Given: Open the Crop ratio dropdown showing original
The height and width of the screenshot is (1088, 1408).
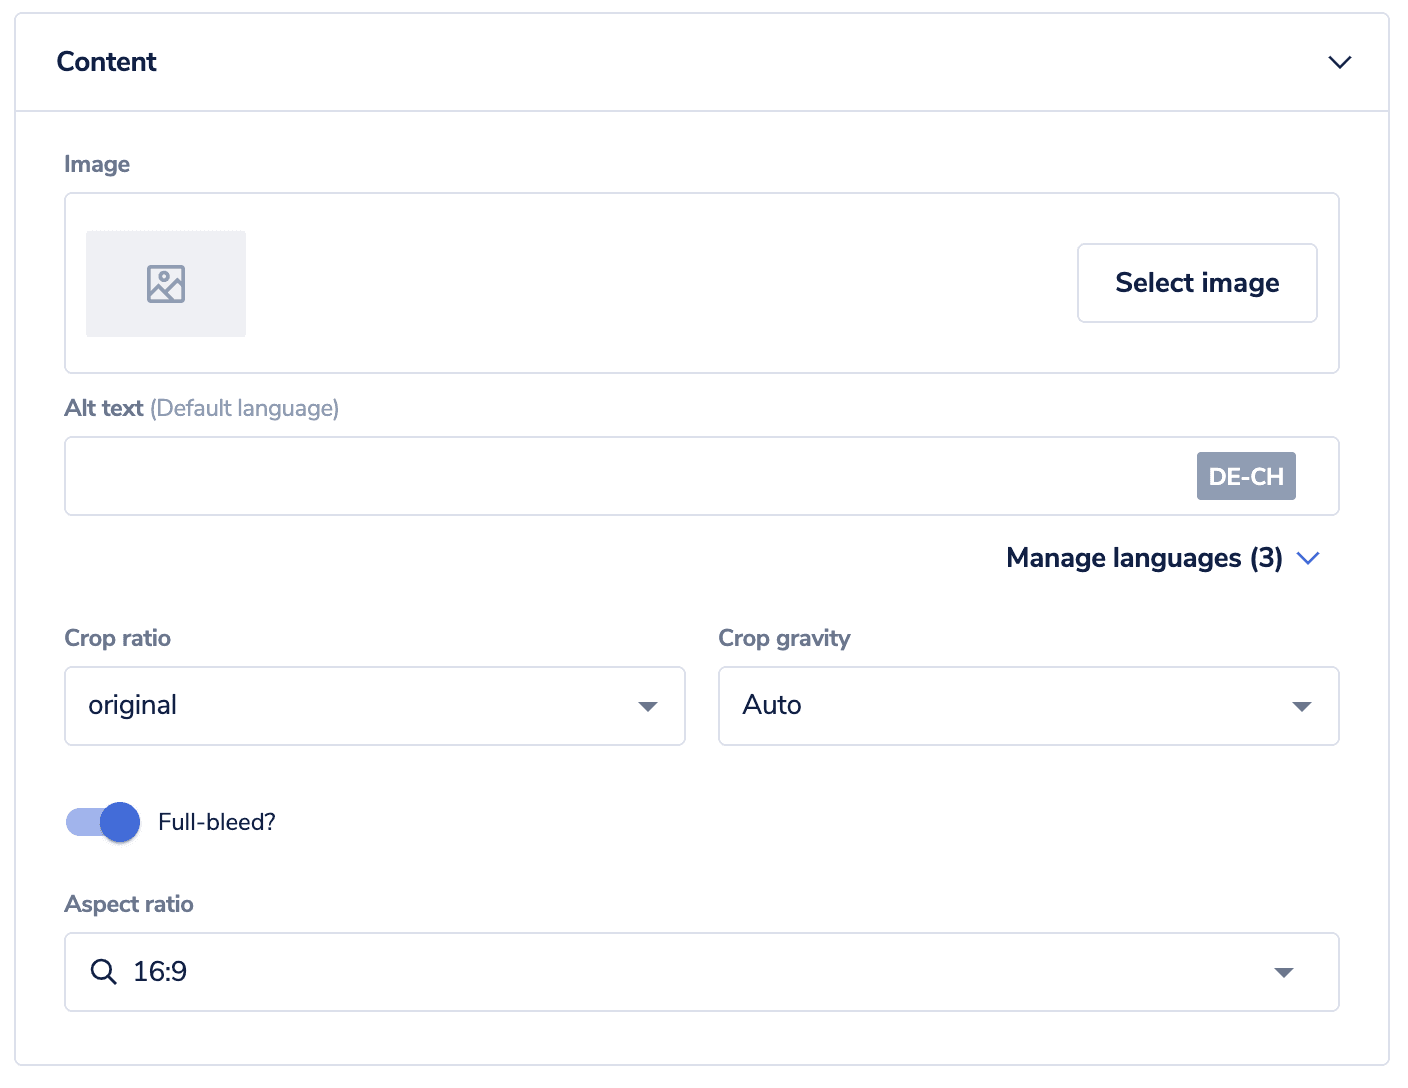Looking at the screenshot, I should 360,706.
